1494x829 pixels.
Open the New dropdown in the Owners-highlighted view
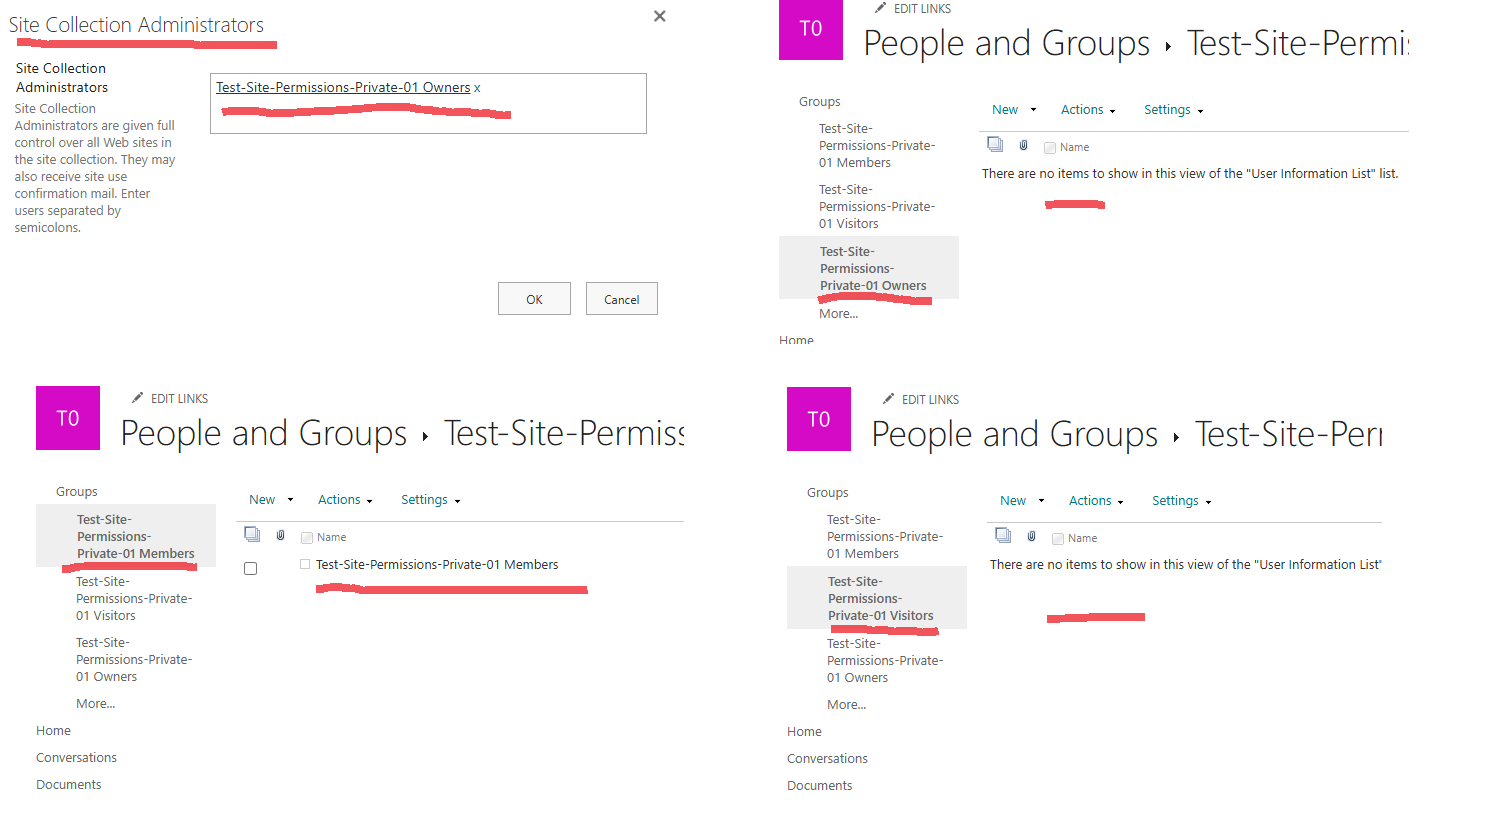[x=1014, y=110]
